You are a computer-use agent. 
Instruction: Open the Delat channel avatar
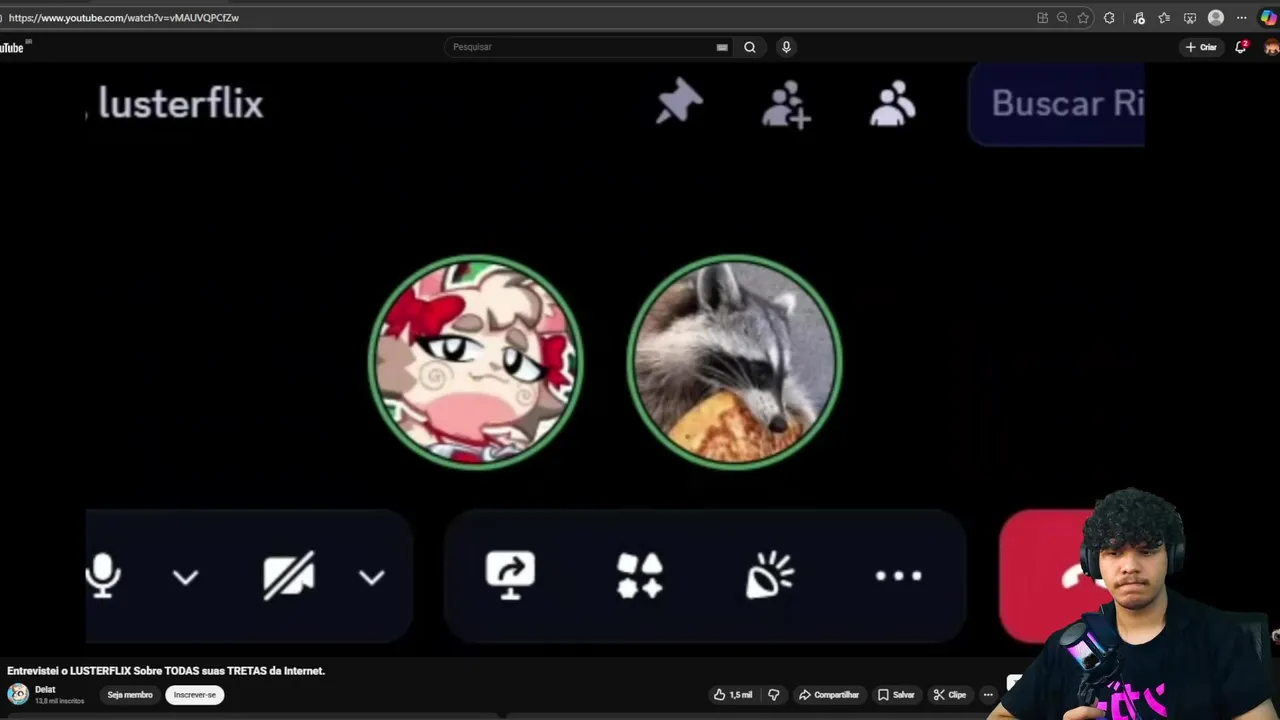point(18,694)
